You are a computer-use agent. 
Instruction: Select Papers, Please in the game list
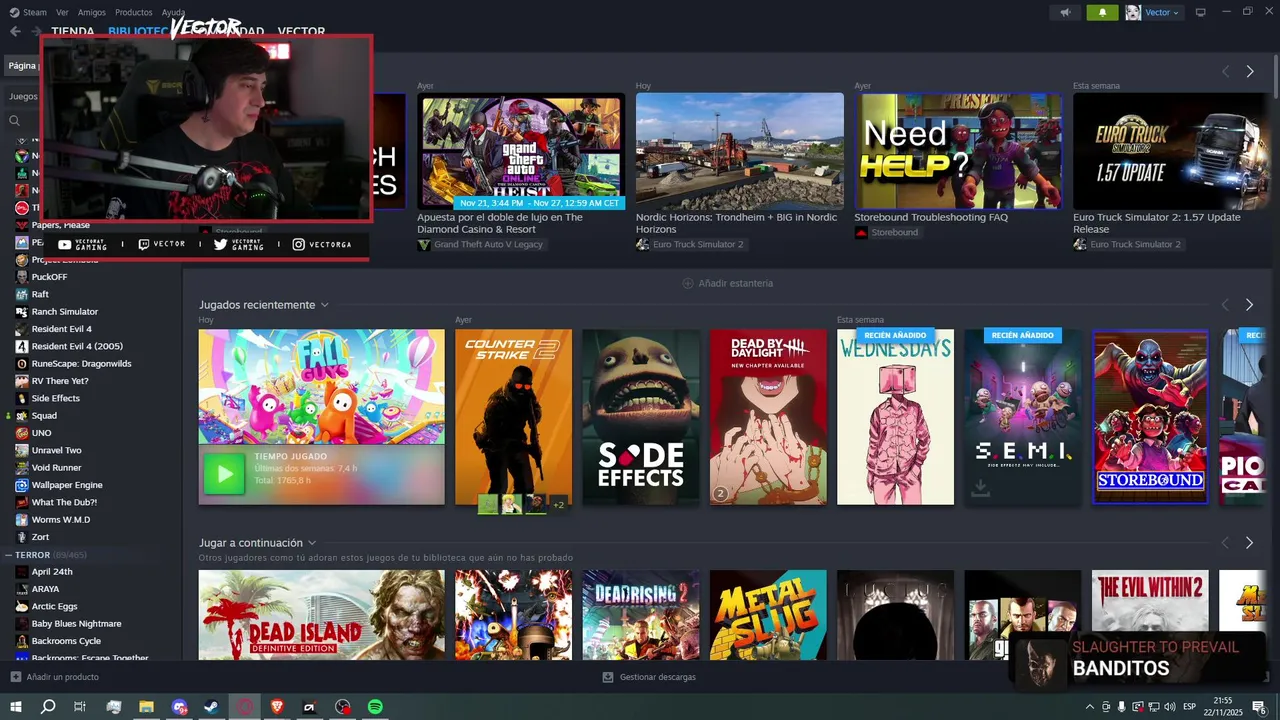pyautogui.click(x=60, y=225)
